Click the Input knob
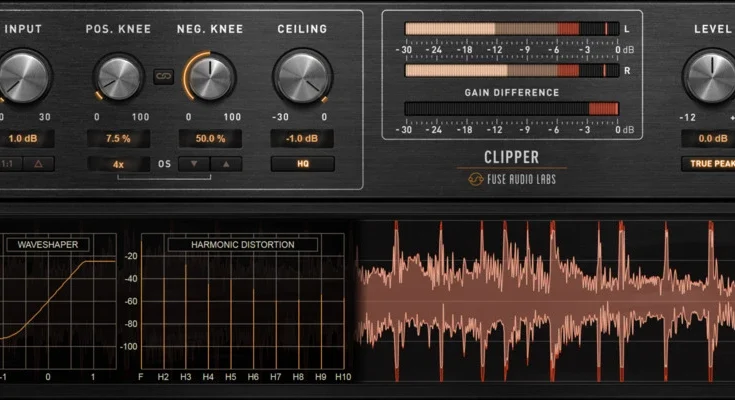This screenshot has width=735, height=400. (x=22, y=77)
